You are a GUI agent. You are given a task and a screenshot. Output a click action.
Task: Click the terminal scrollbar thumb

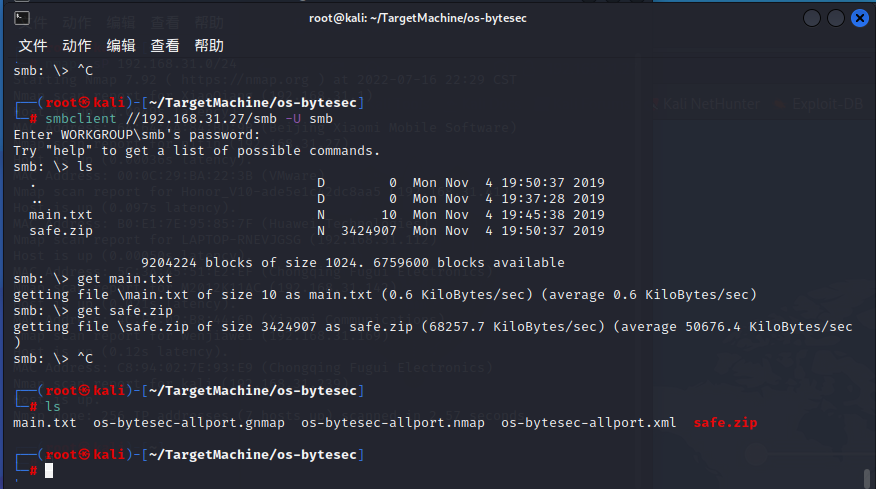tap(867, 478)
